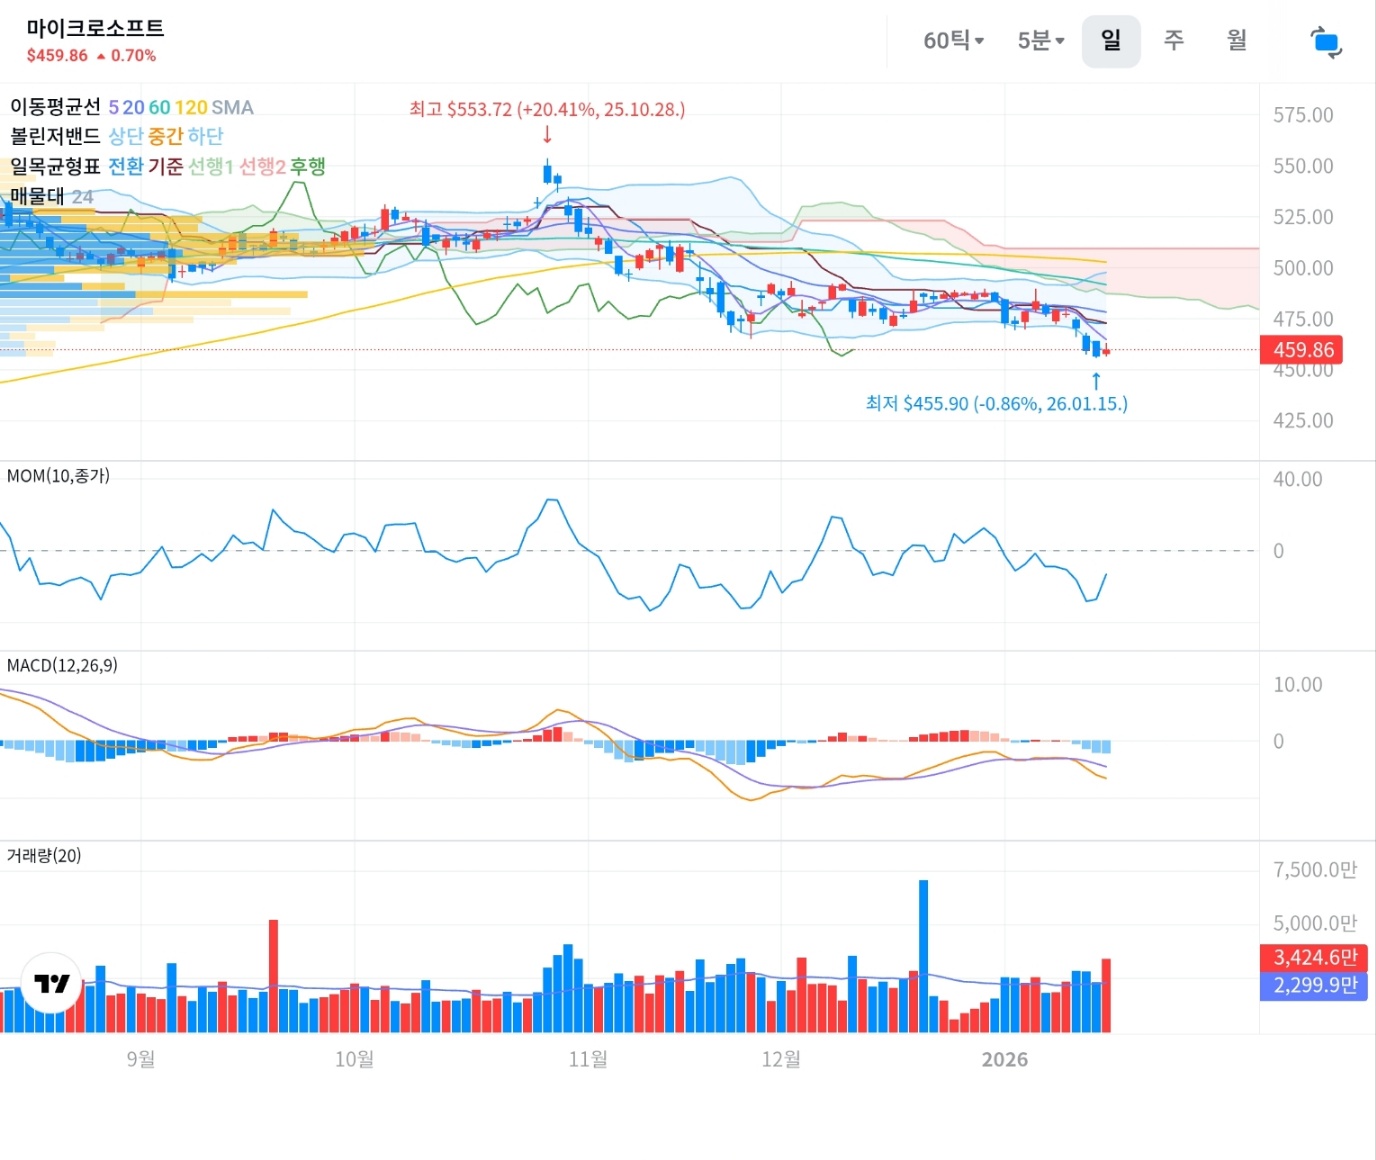
Task: Click the MOM(10,종가) indicator label
Action: (x=58, y=476)
